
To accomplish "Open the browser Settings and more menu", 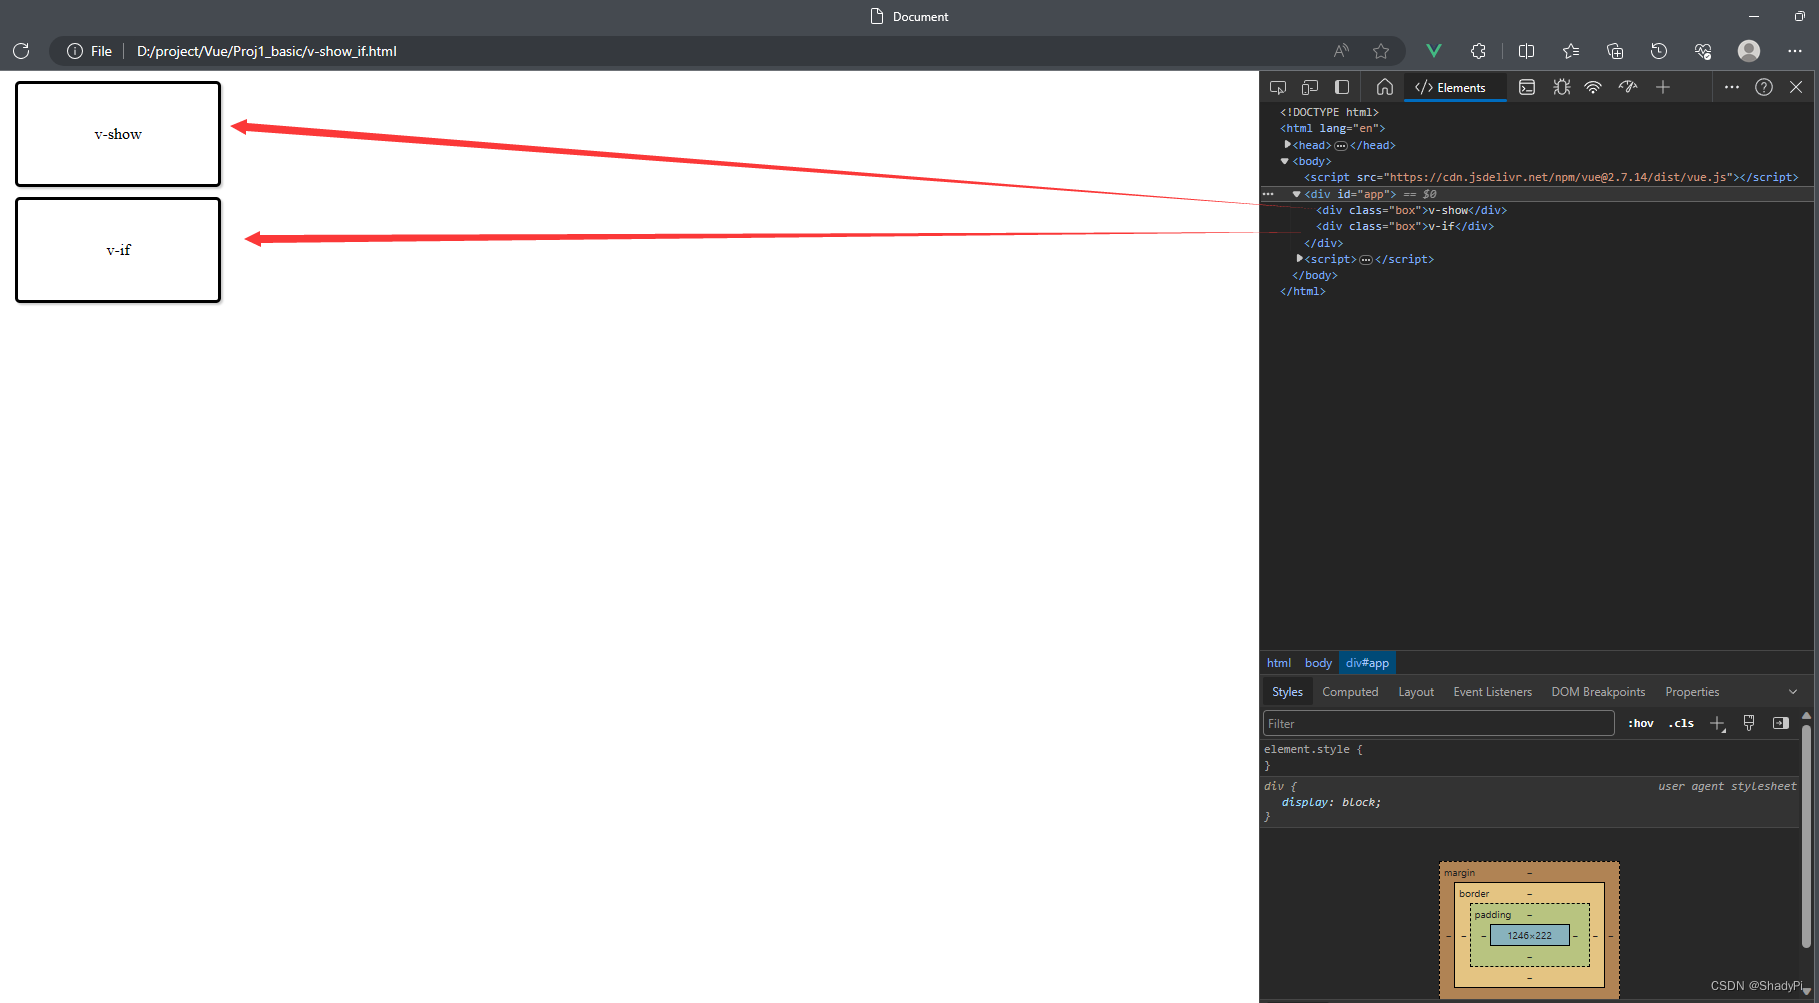I will click(x=1795, y=51).
